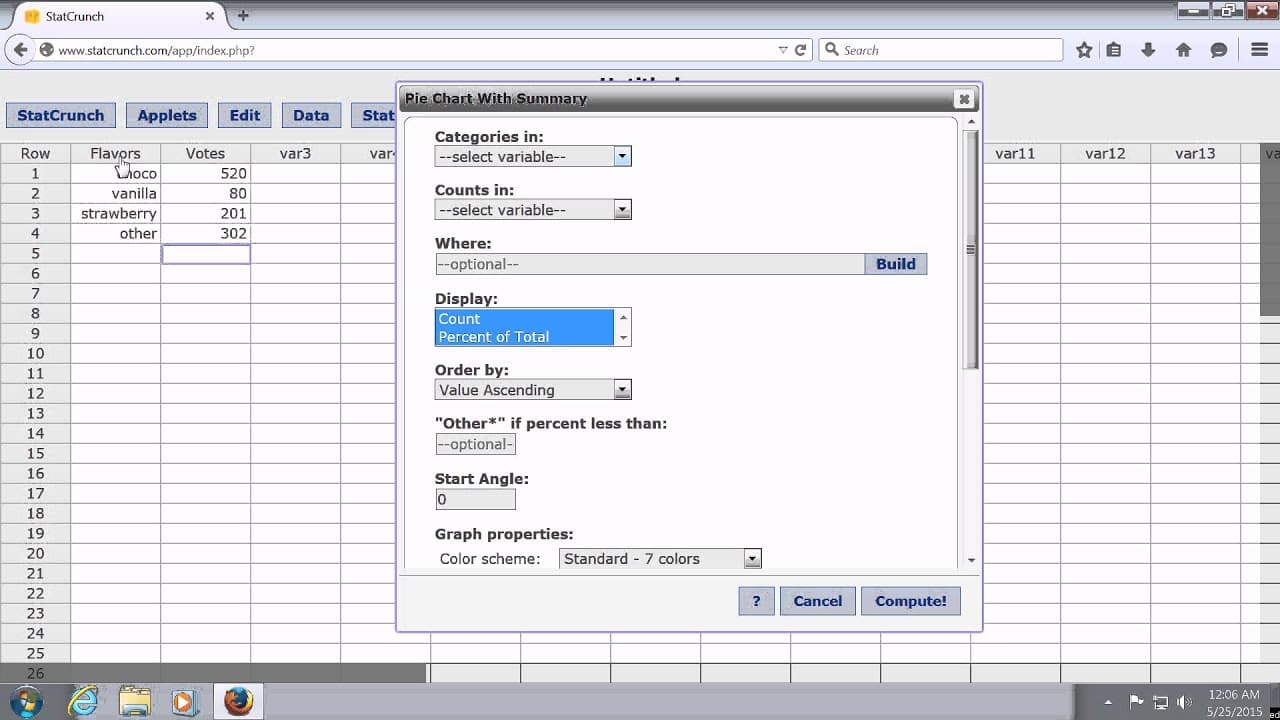
Task: Close the Pie Chart With Summary dialog
Action: 964,98
